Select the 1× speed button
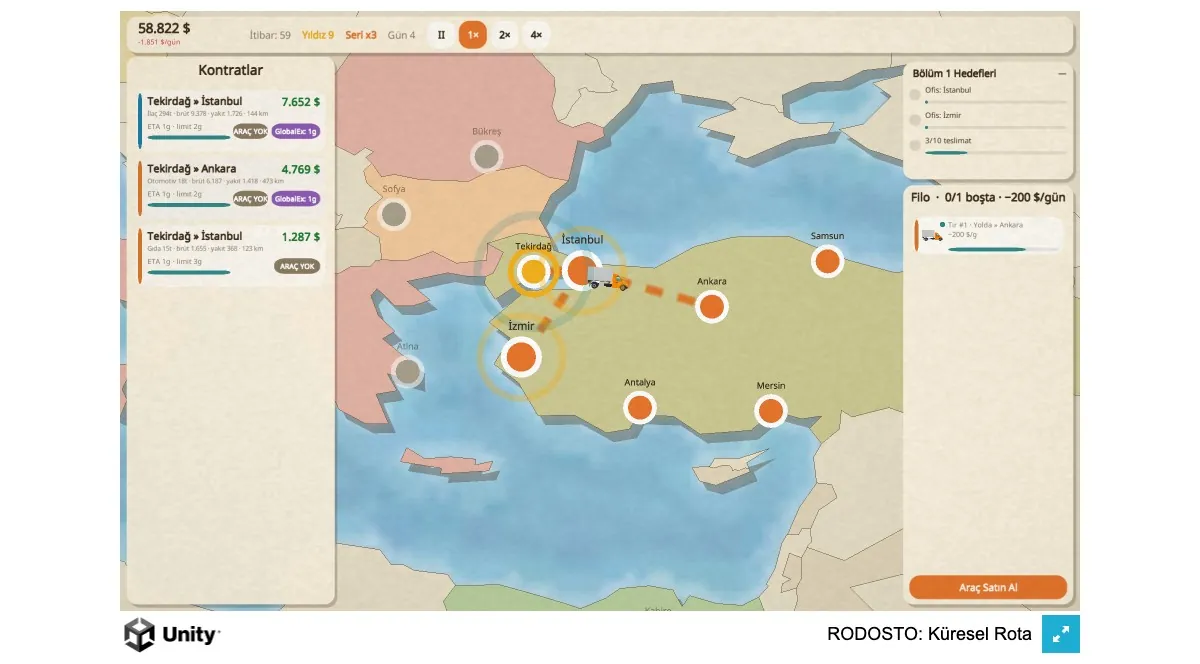The image size is (1200, 664). [x=473, y=35]
